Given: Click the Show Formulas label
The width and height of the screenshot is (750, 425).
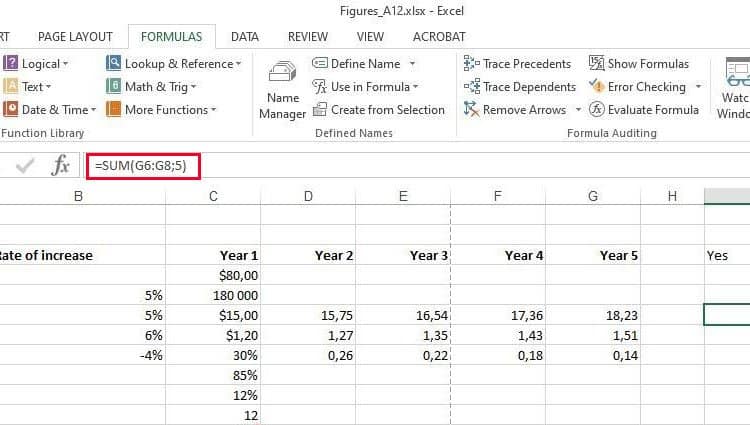Looking at the screenshot, I should [x=648, y=64].
